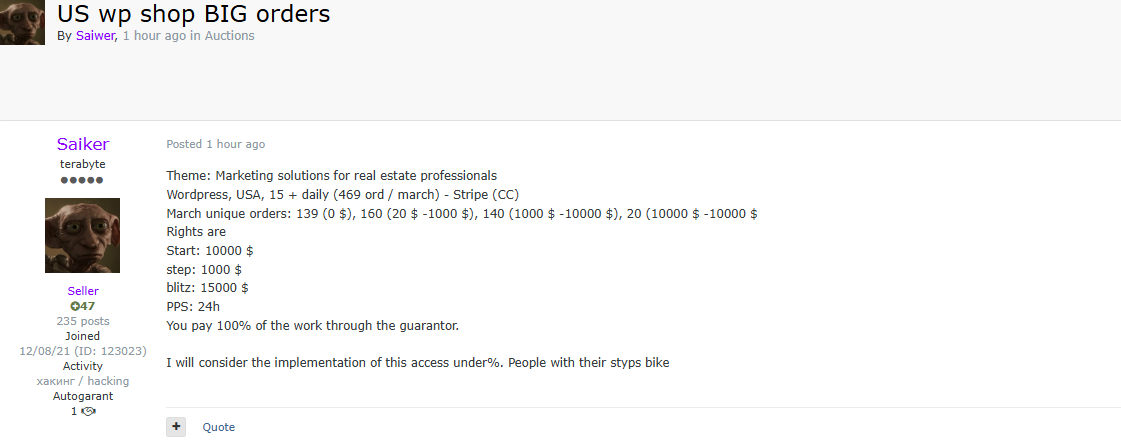Click the 1 hour ago timestamp in the byline
Viewport: 1121px width, 448px height.
[x=154, y=36]
